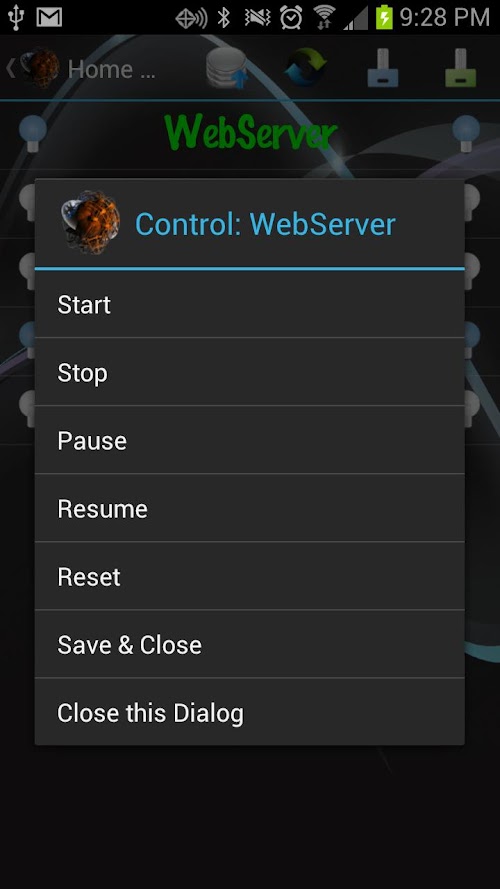Screen dimensions: 500x889
Task: Select Pause in the control list
Action: coord(249,440)
